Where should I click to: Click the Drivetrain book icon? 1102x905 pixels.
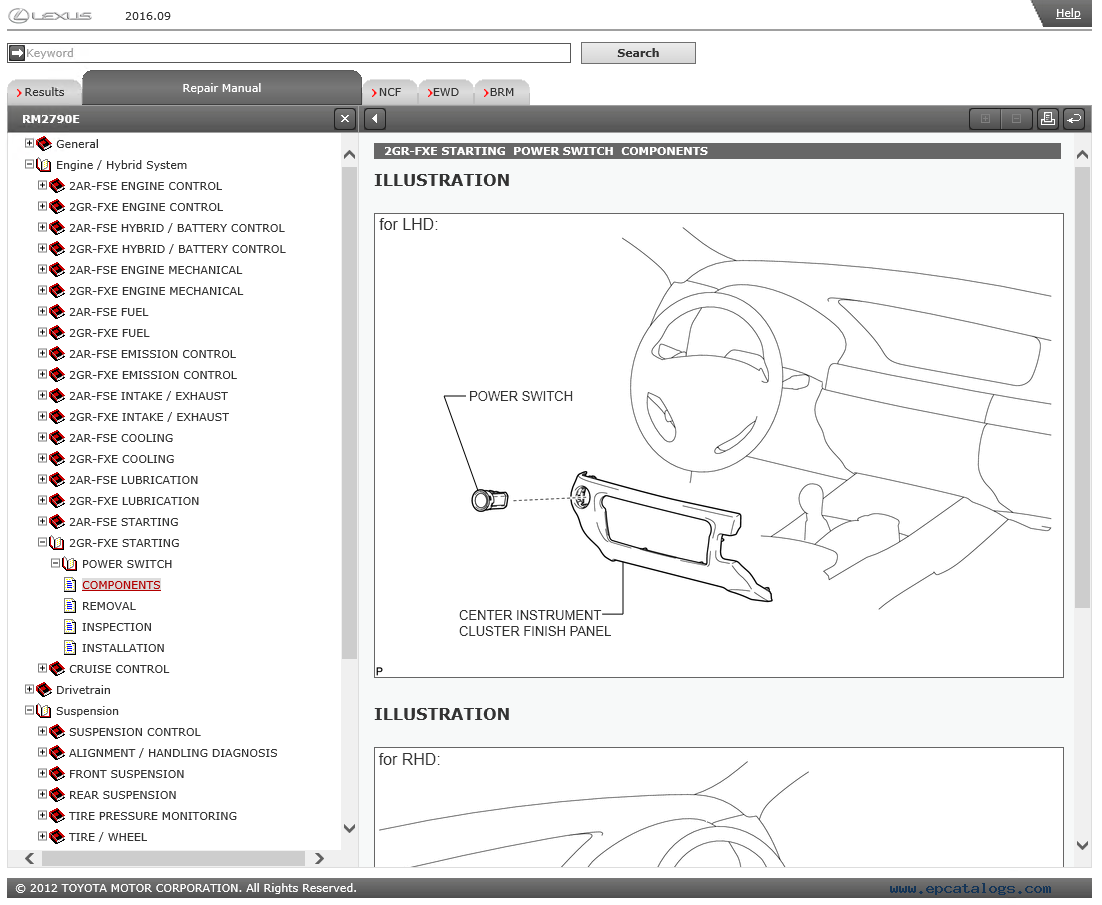(44, 690)
